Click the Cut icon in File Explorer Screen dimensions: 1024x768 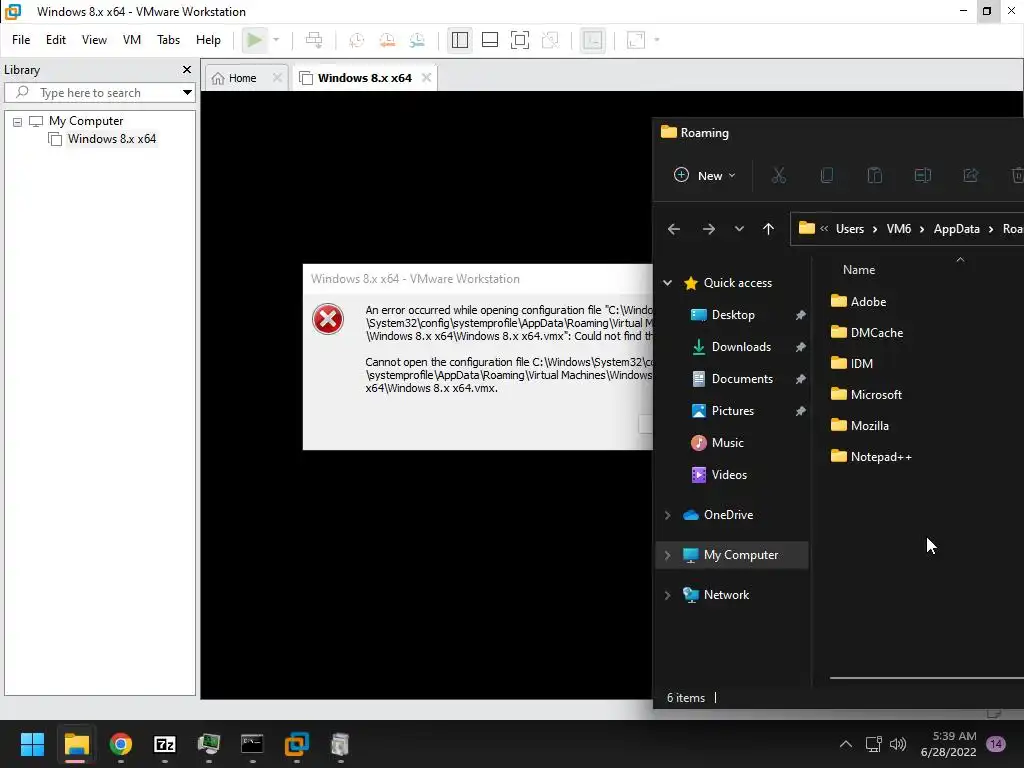coord(778,176)
